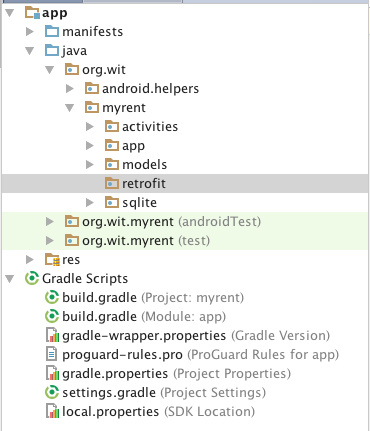Select the java folder label
The height and width of the screenshot is (431, 370).
74,51
